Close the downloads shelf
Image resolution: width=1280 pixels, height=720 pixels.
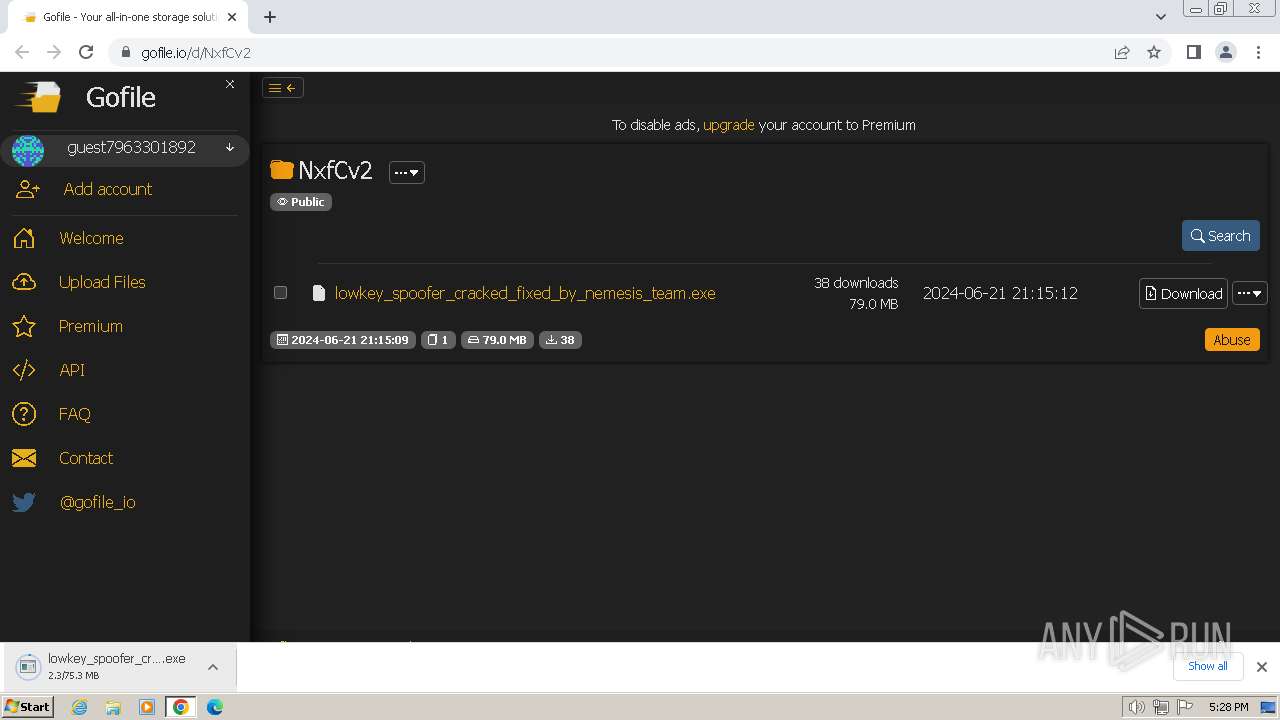click(x=1262, y=667)
